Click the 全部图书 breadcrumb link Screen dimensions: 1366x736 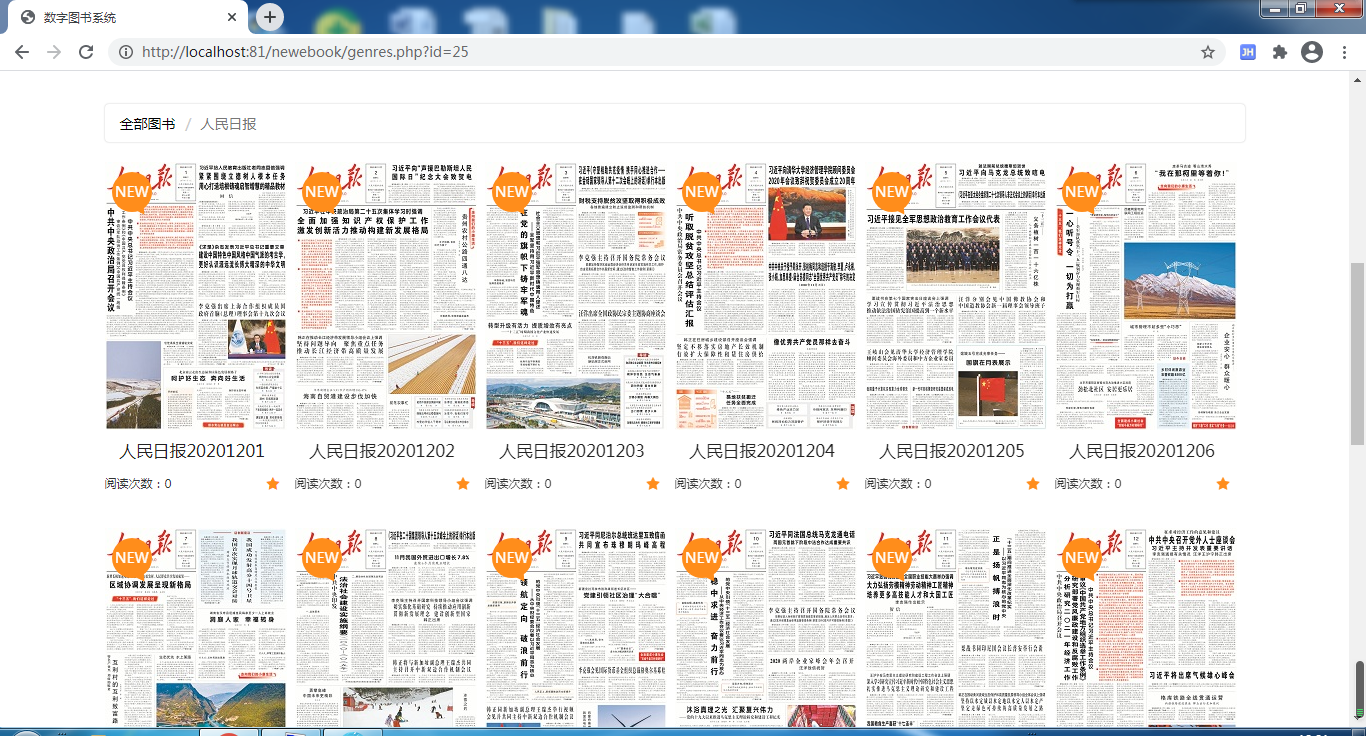[147, 124]
